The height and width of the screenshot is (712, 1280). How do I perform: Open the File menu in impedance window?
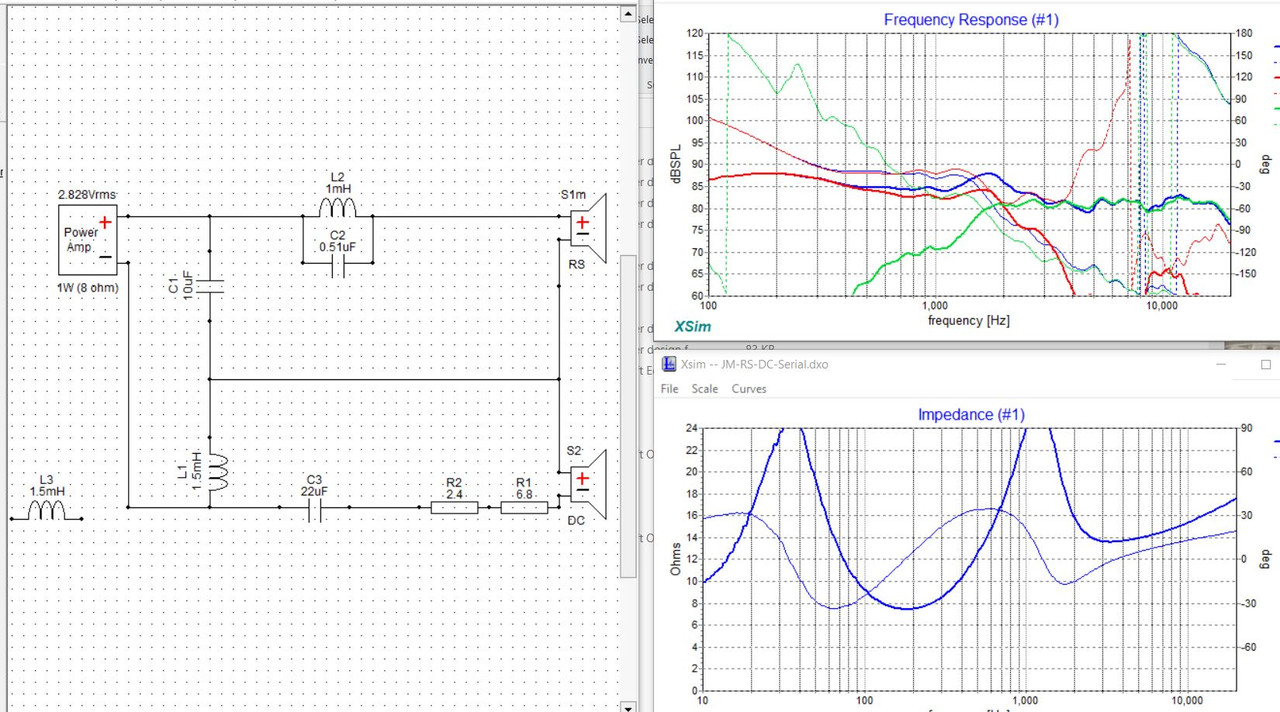[x=669, y=389]
